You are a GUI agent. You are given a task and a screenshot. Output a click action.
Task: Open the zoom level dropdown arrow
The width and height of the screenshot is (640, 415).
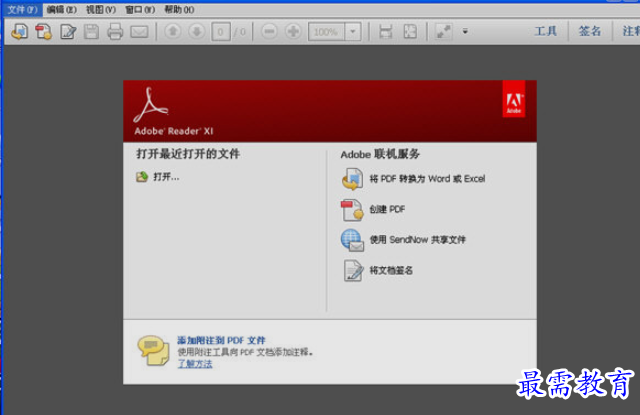point(353,31)
